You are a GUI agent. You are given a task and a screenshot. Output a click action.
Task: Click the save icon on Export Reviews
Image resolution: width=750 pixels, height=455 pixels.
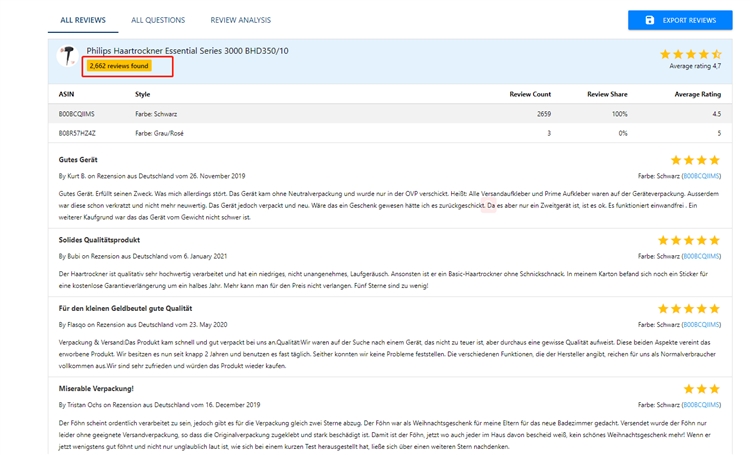tap(650, 20)
